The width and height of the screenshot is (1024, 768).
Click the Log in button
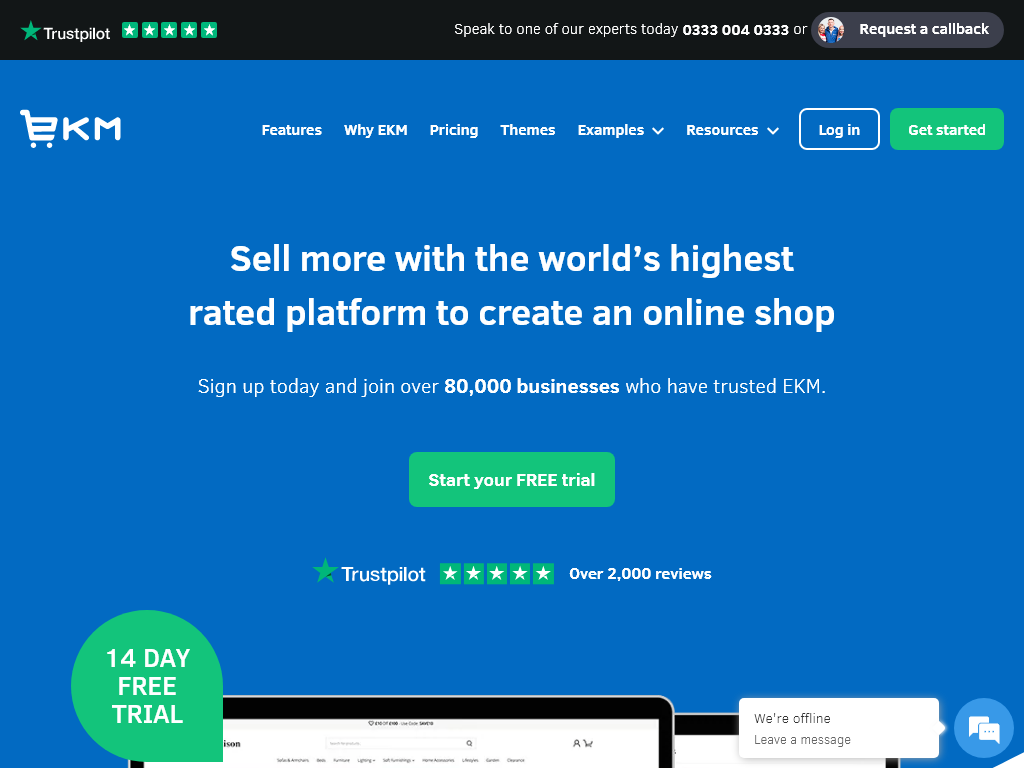(839, 129)
